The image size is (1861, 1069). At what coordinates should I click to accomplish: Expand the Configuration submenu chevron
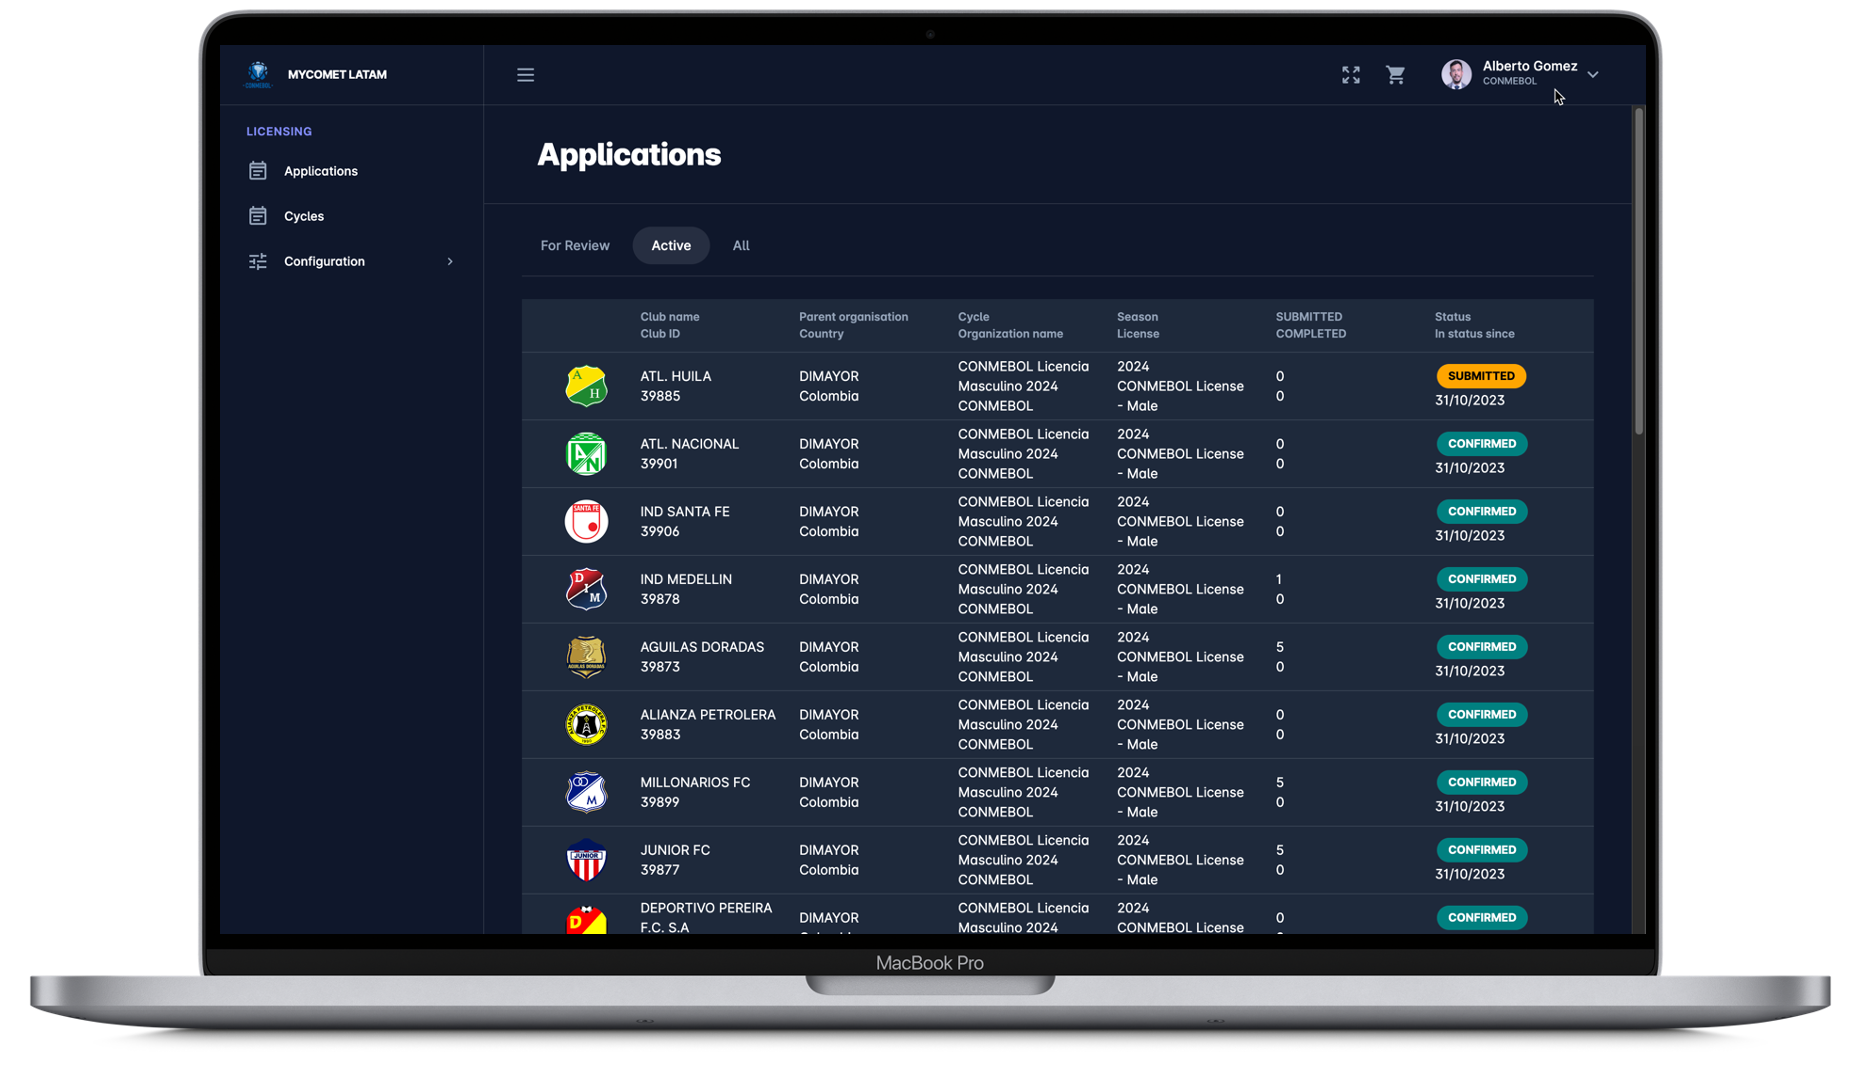pyautogui.click(x=450, y=262)
